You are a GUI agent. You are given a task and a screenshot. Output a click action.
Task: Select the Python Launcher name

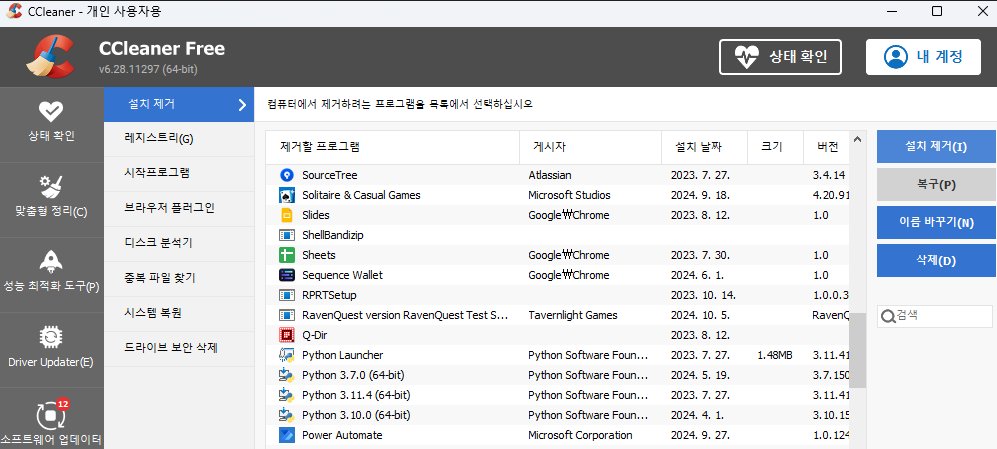(x=343, y=355)
